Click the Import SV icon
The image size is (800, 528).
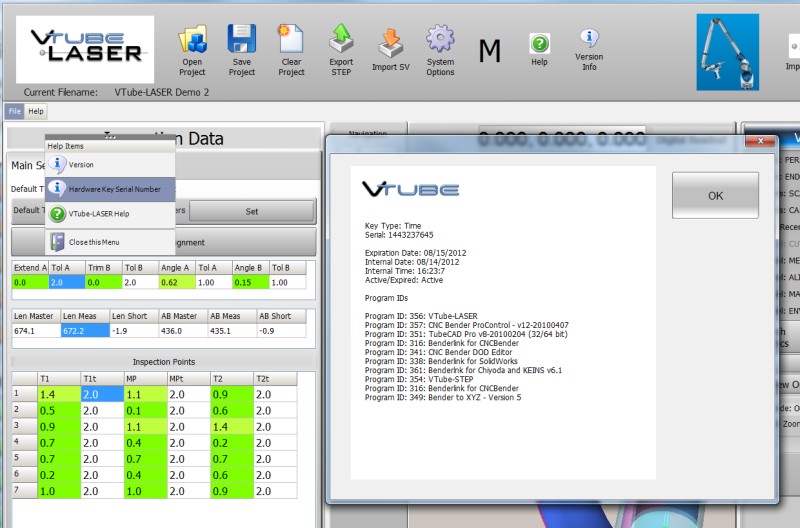[x=390, y=46]
